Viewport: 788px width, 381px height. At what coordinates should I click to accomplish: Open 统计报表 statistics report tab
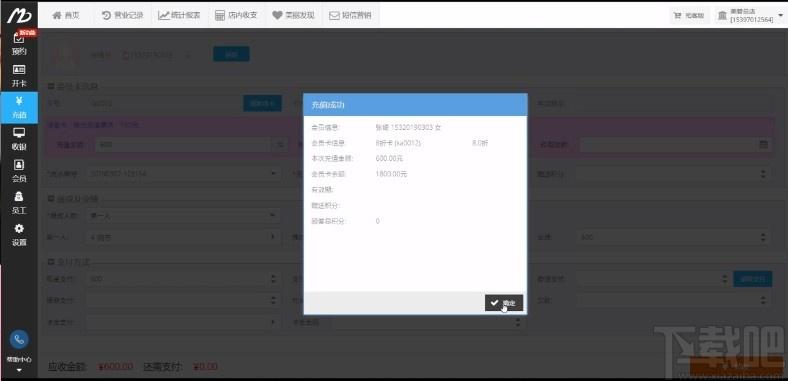coord(179,15)
